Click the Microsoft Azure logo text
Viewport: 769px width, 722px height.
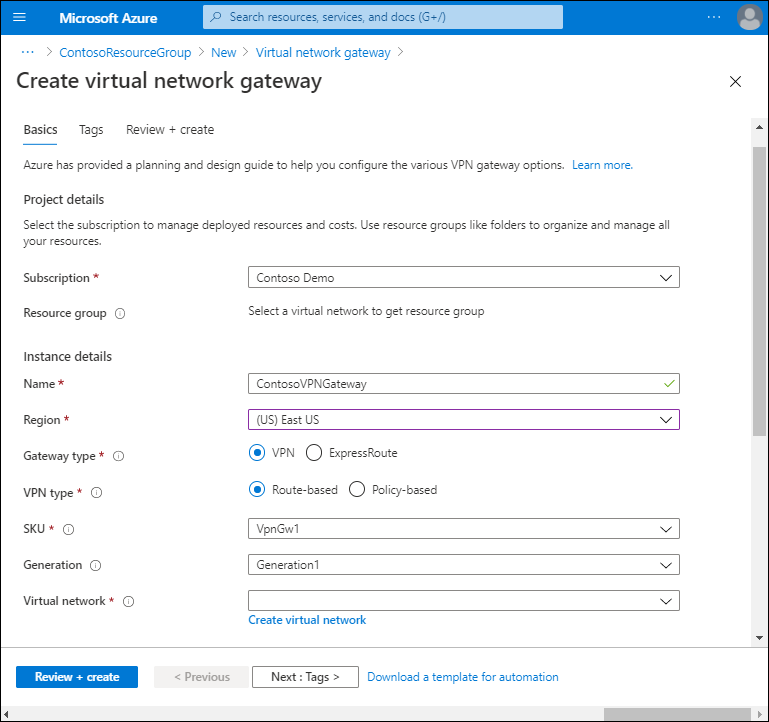pos(108,18)
